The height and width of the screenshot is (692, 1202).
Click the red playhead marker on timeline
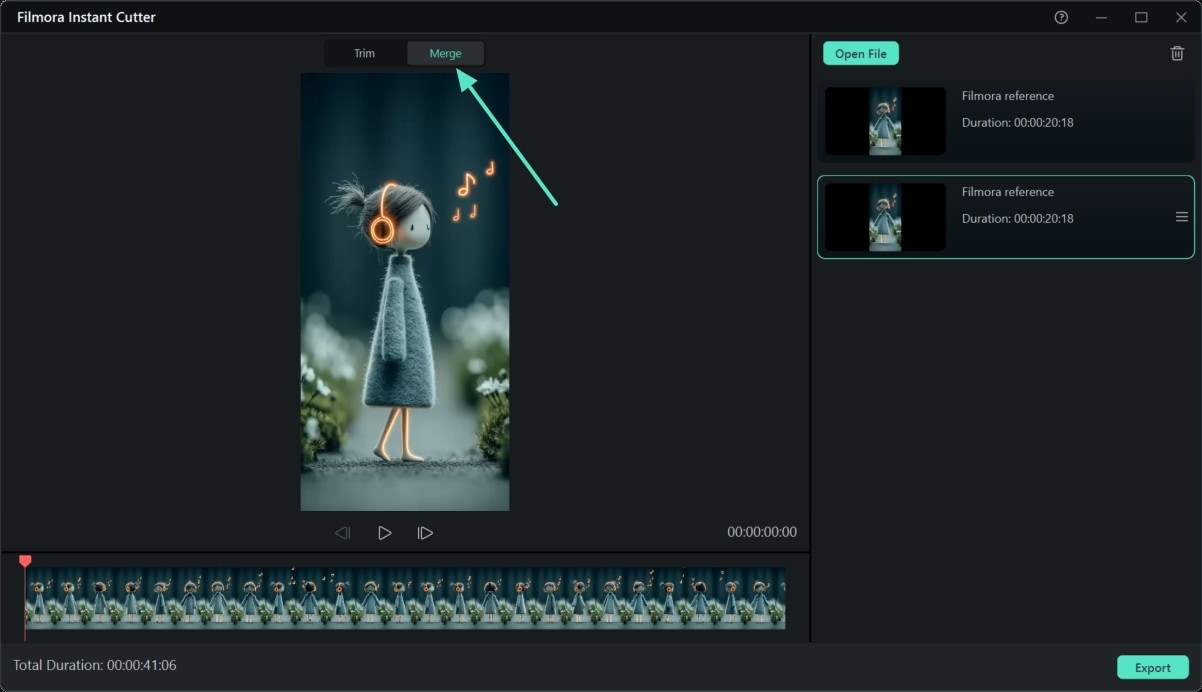pos(25,562)
